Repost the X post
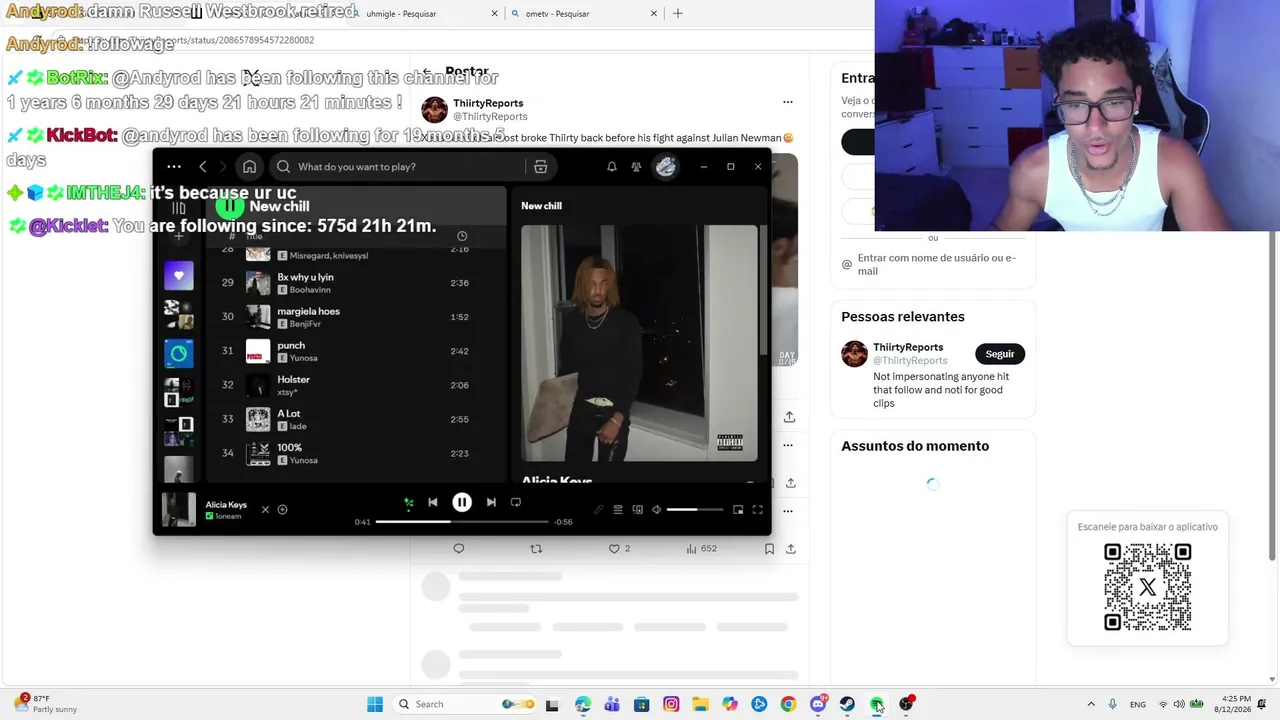This screenshot has height=720, width=1280. point(536,549)
